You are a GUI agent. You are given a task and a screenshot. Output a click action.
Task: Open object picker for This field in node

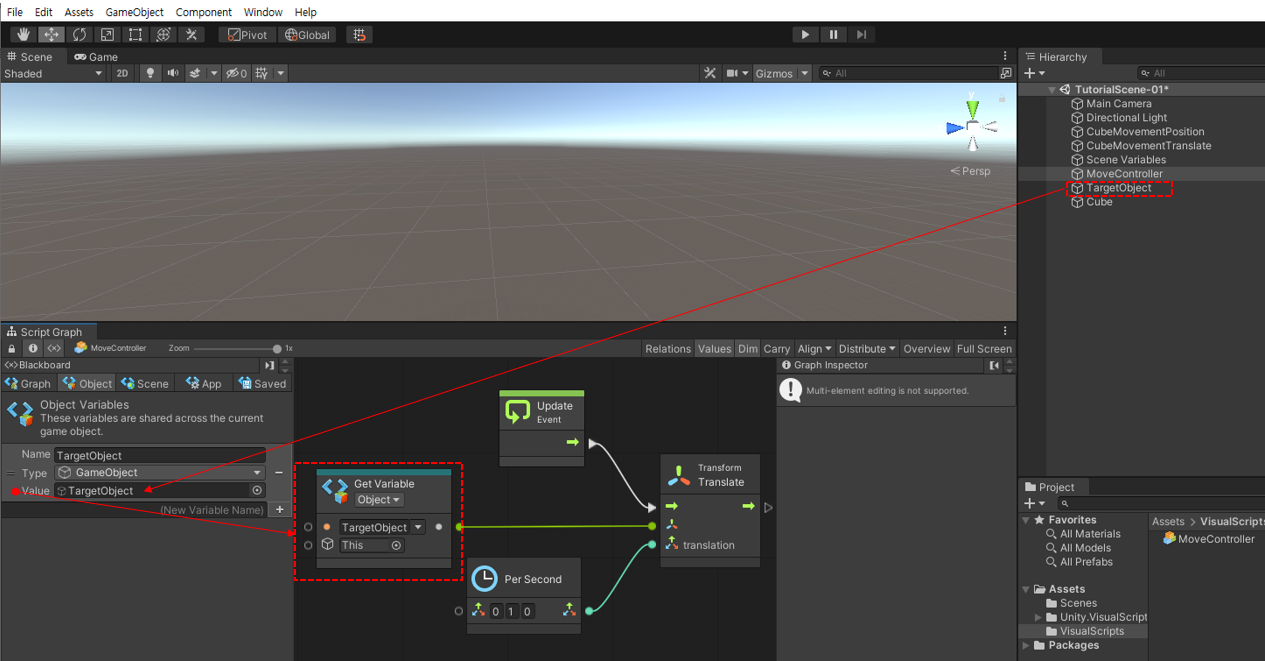pyautogui.click(x=397, y=545)
